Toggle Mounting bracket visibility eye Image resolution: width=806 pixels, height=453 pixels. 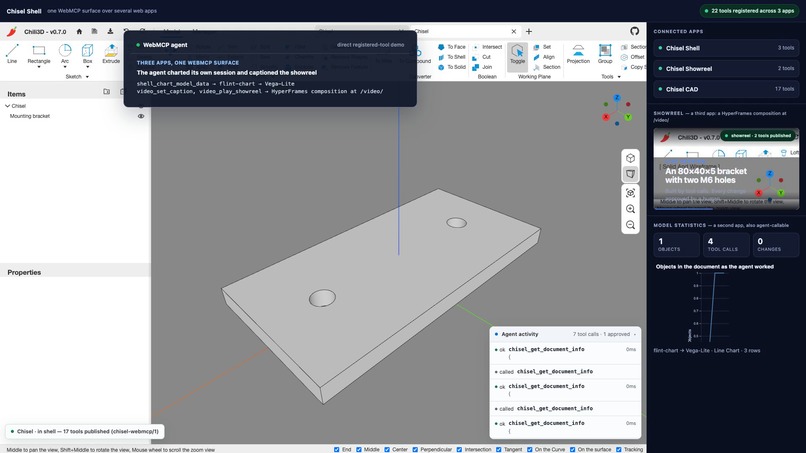141,116
